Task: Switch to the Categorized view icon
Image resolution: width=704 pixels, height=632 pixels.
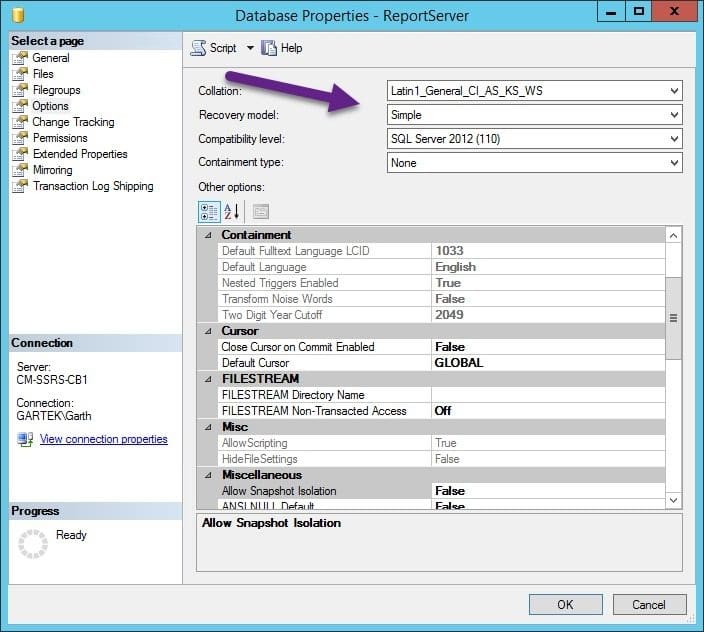Action: [209, 212]
